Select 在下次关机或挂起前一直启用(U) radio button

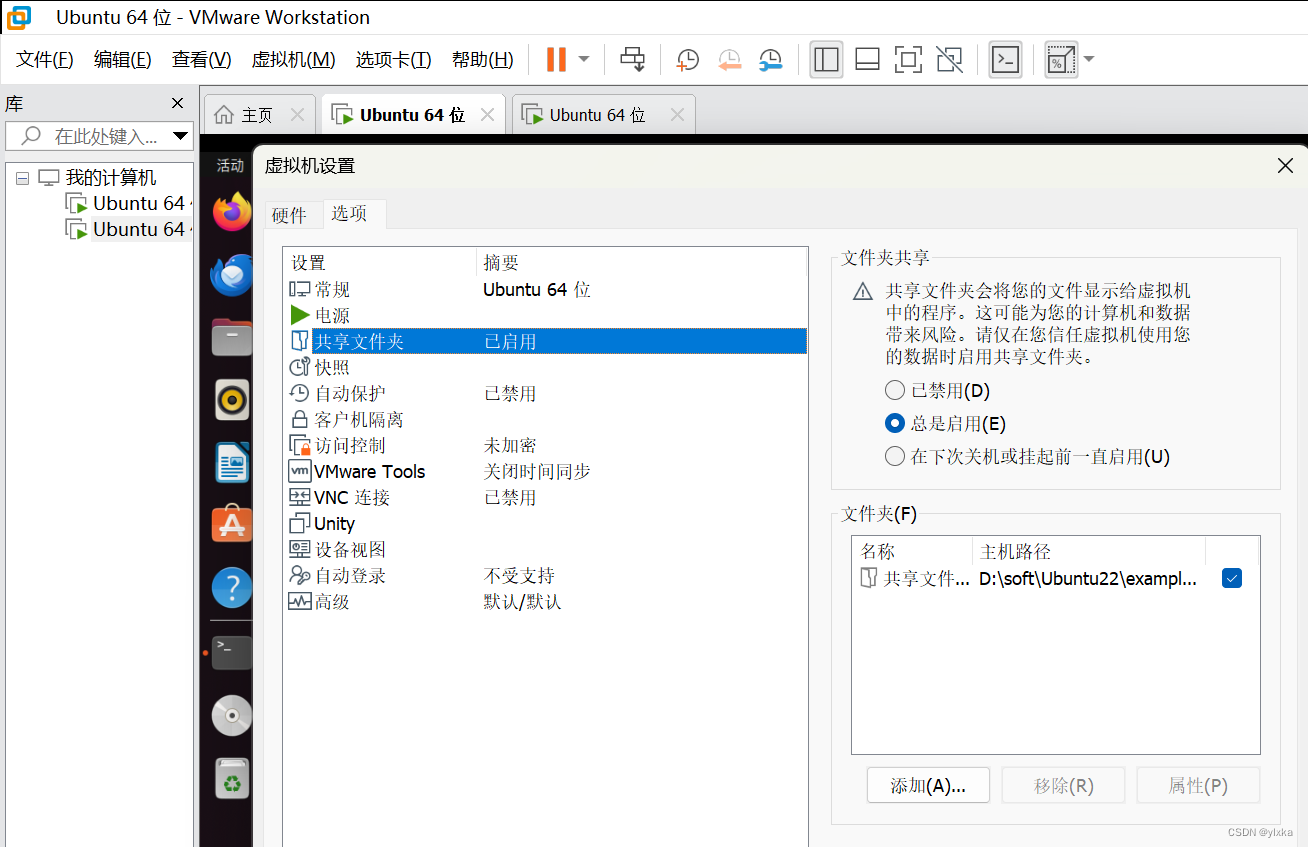(895, 456)
